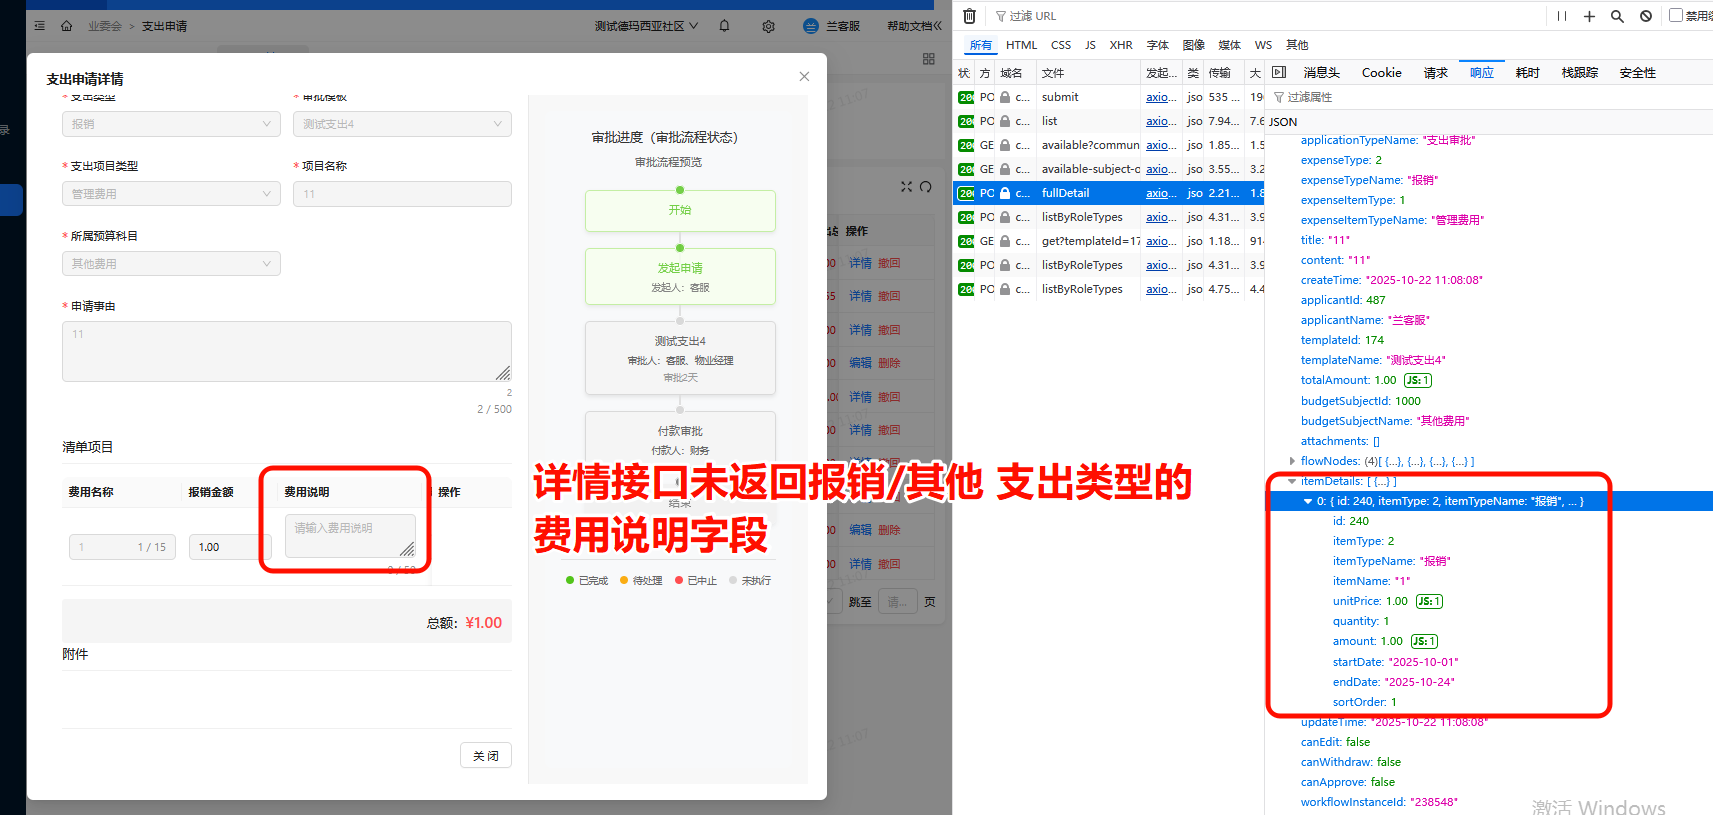Click the 申请事由 textarea
Viewport: 1713px width, 815px height.
[x=287, y=351]
